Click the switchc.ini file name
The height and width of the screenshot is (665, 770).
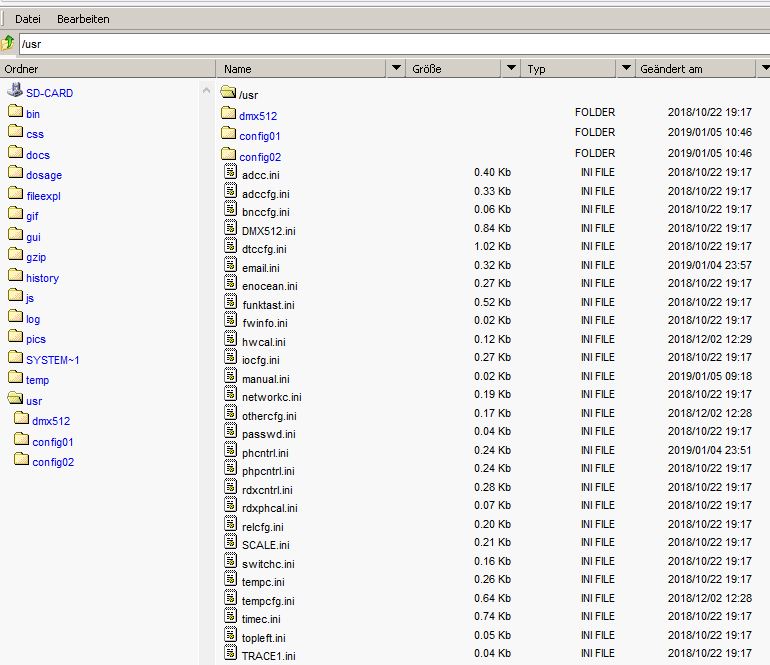point(268,564)
